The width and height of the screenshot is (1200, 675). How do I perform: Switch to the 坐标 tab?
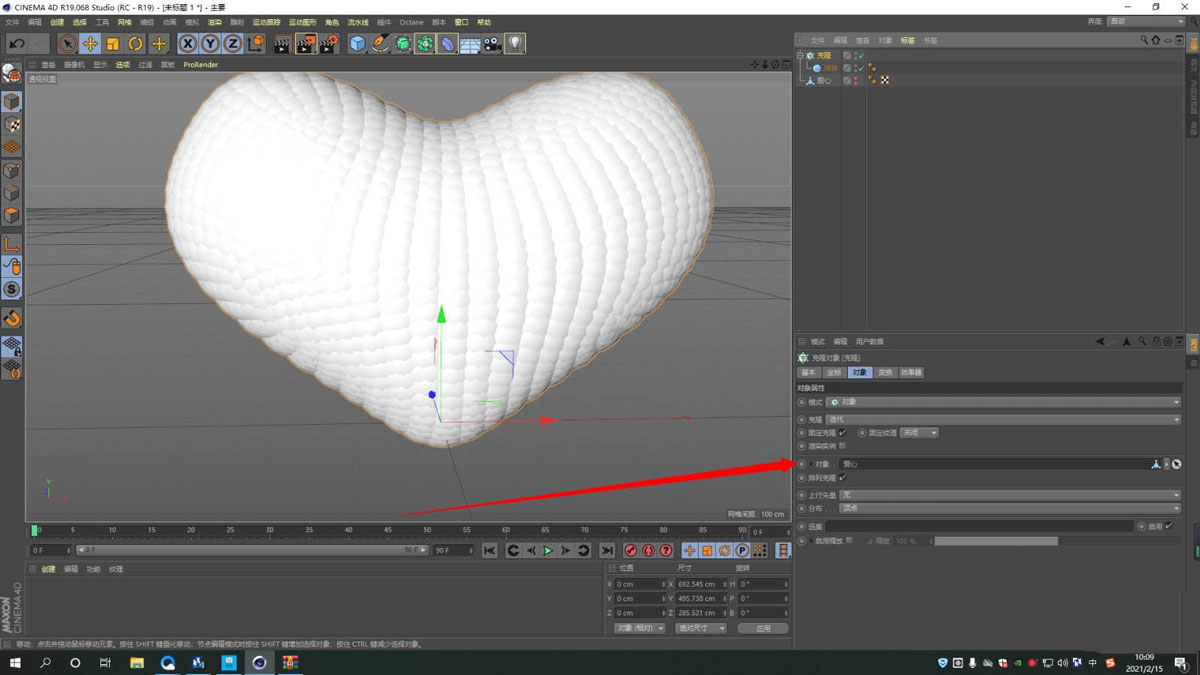coord(834,372)
